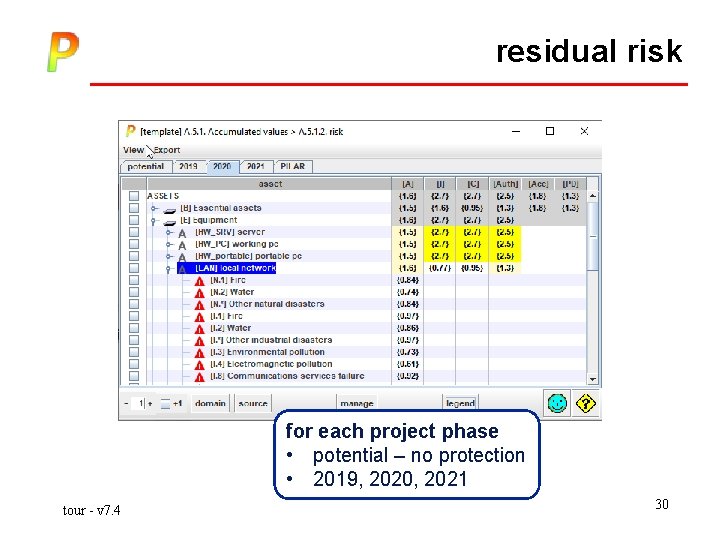Click the green smiley face icon
The width and height of the screenshot is (720, 540).
[557, 404]
